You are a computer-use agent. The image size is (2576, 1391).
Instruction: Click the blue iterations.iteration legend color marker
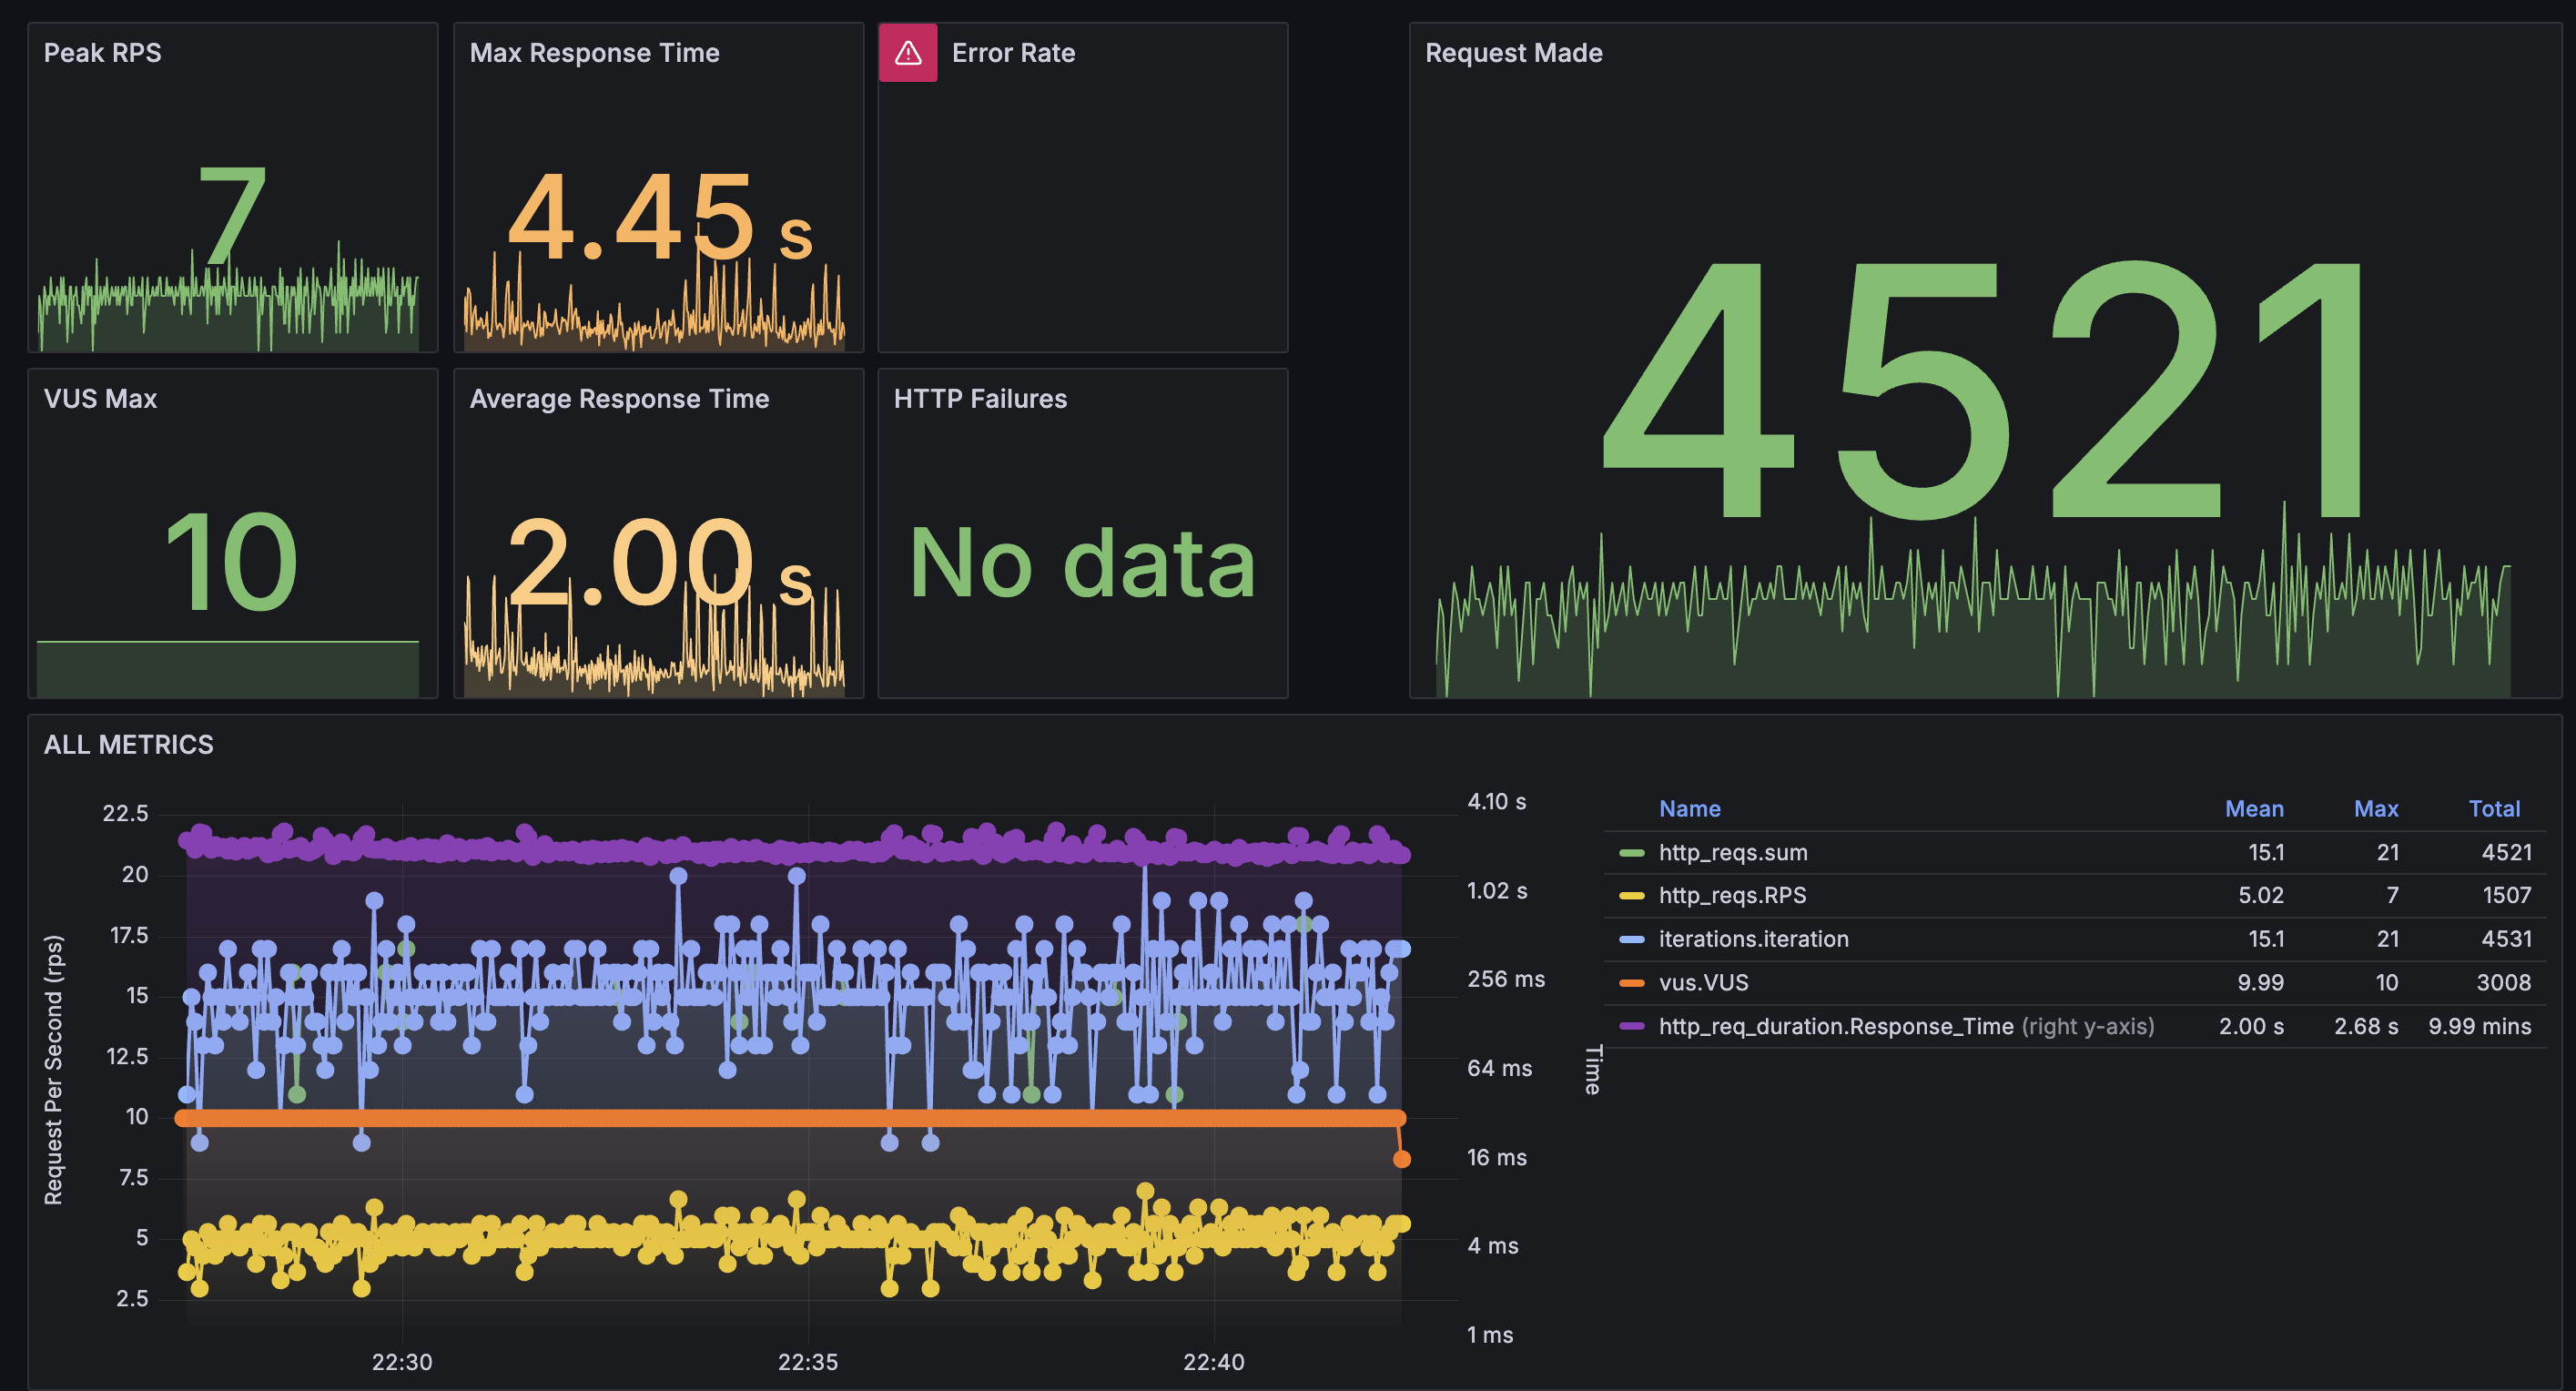pos(1631,940)
